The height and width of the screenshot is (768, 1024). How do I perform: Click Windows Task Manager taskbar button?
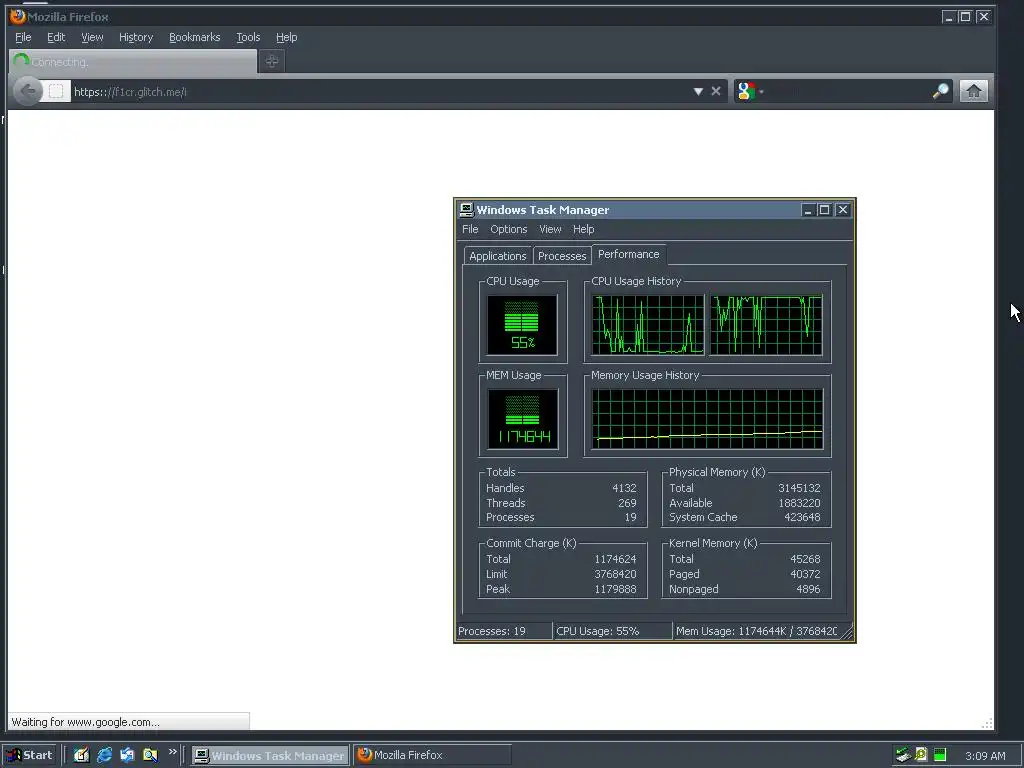[x=270, y=756]
